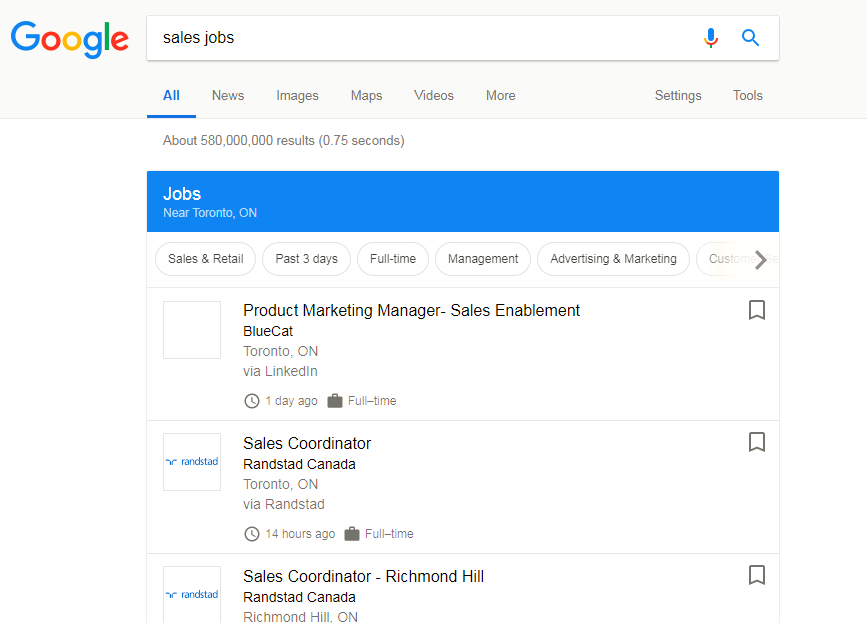Viewport: 867px width, 623px height.
Task: Open the Jobs heading in the blue banner
Action: point(182,194)
